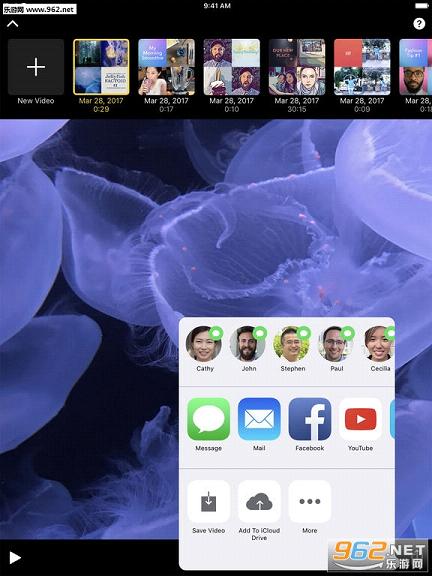Choose Add To iCloud Drive
This screenshot has height=576, width=432.
pyautogui.click(x=259, y=501)
